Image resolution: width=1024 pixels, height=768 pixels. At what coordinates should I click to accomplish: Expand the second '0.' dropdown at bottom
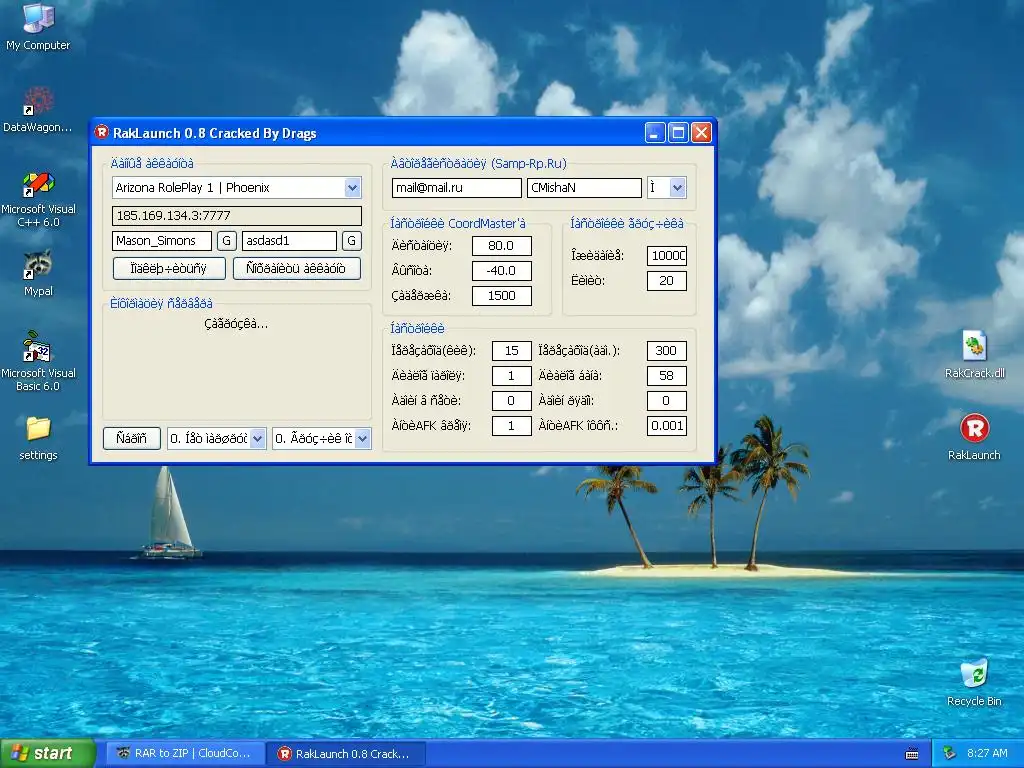point(362,439)
